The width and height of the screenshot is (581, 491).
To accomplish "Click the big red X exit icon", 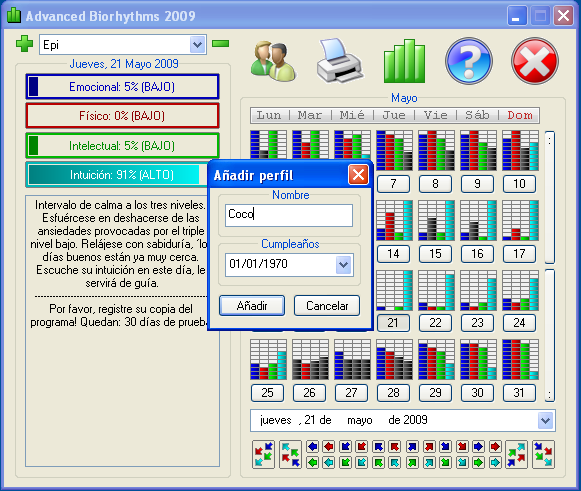I will 535,61.
